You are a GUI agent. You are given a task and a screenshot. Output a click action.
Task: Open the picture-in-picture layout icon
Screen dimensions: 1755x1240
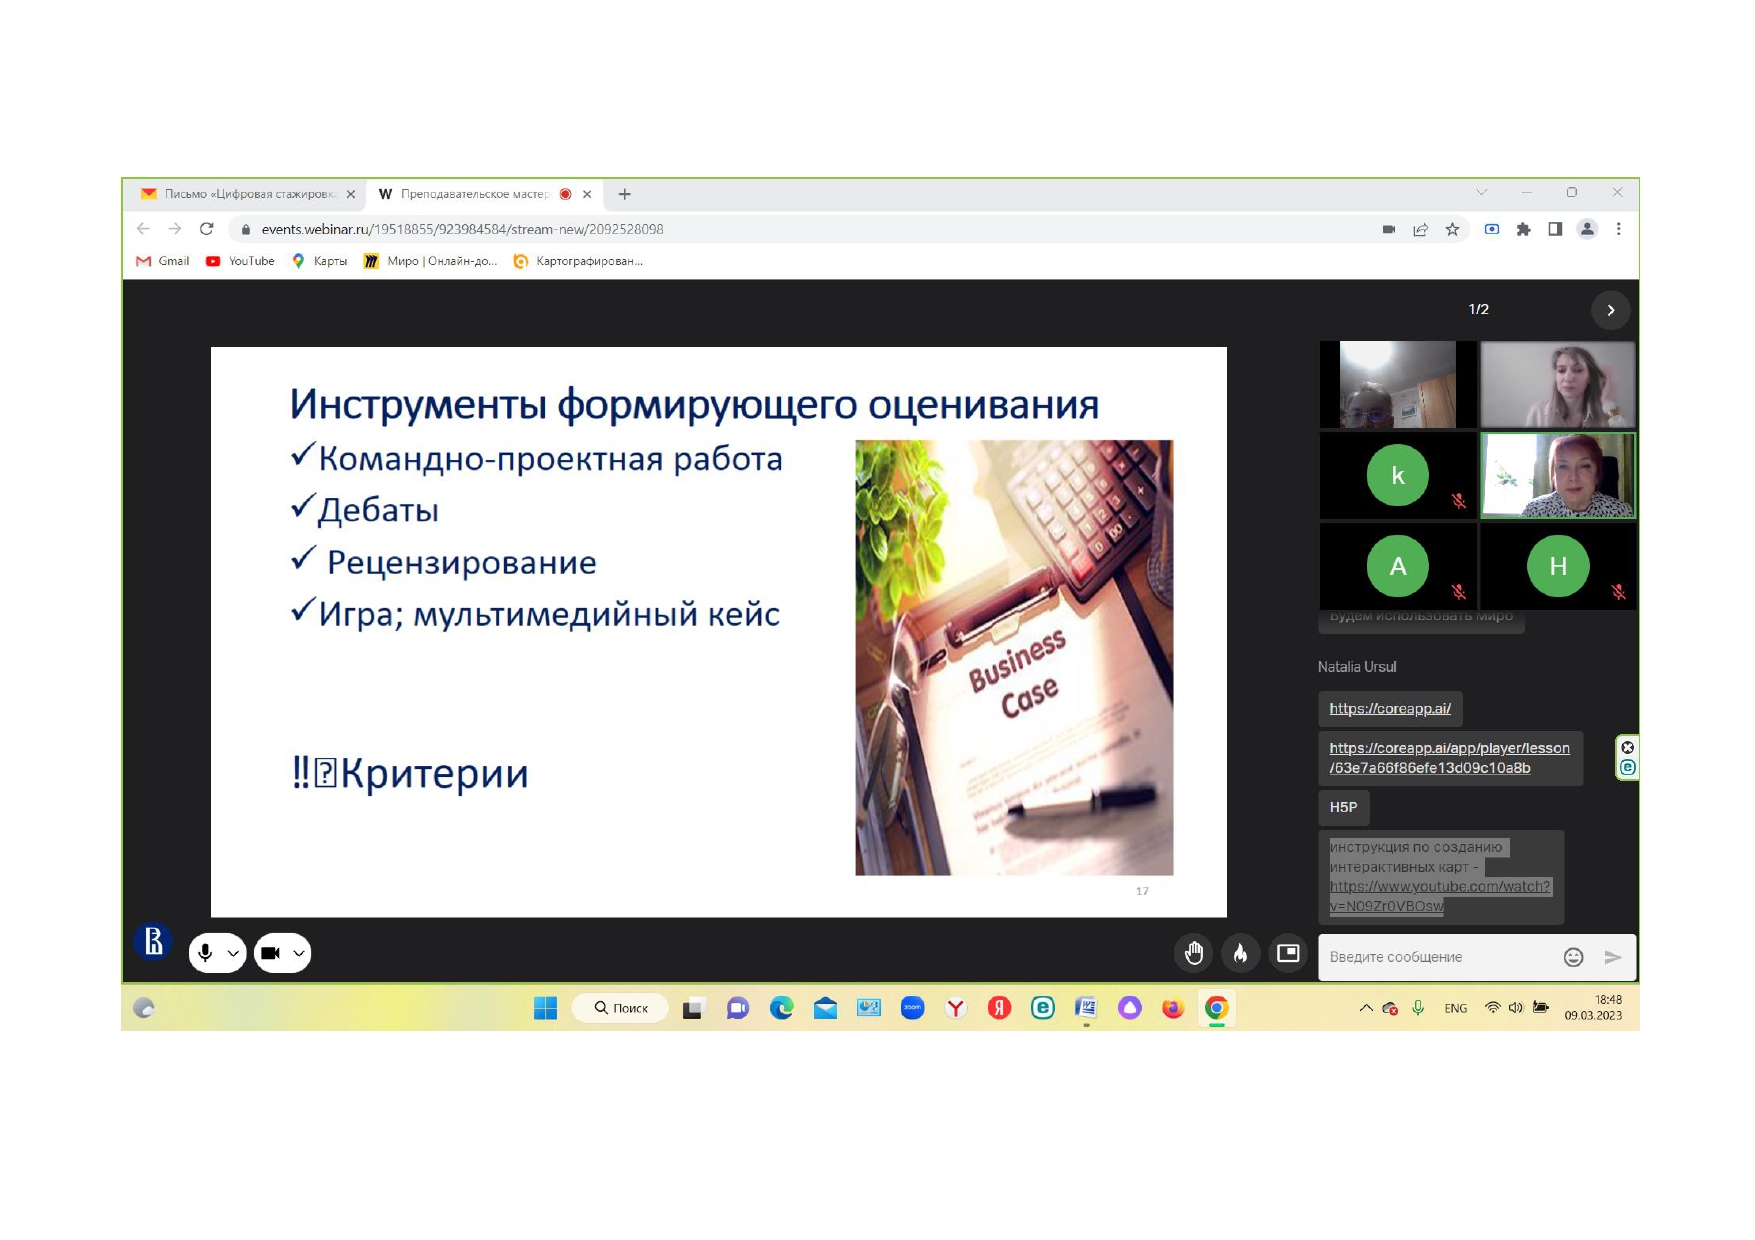[x=1288, y=953]
